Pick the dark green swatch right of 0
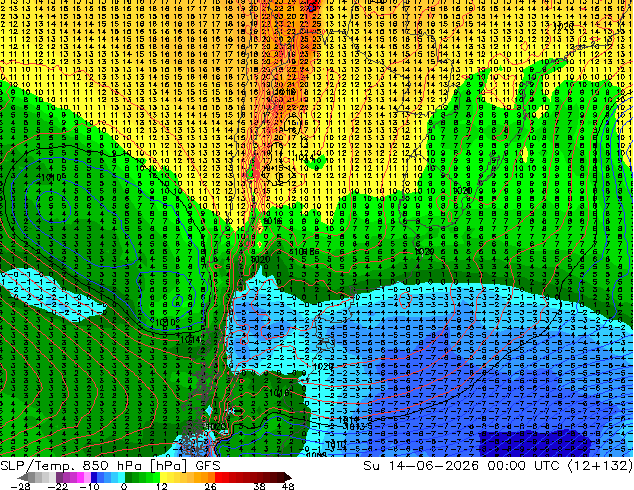The width and height of the screenshot is (634, 490). coord(128,477)
